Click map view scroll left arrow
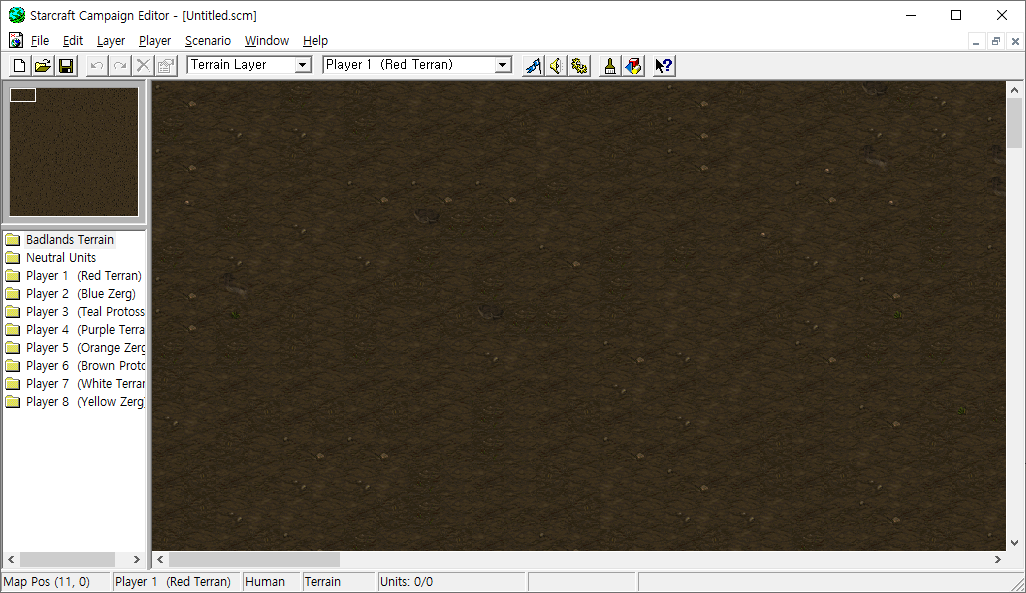Screen dimensions: 1026x593 tap(160, 560)
